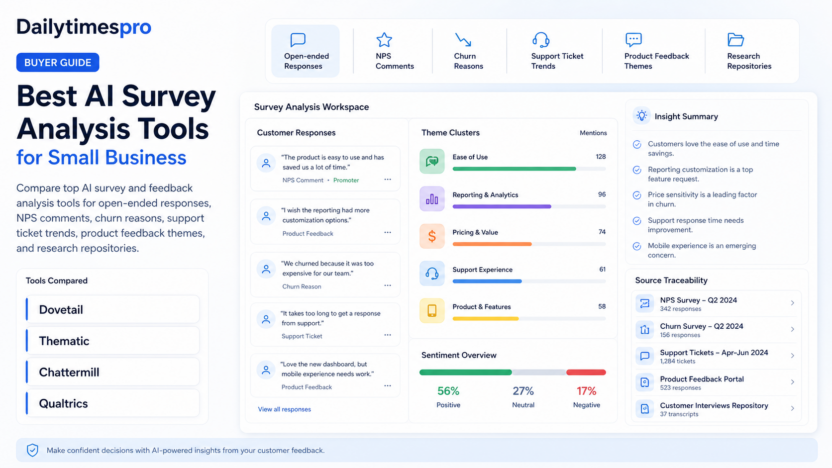Click the "342 responses" text

coord(680,309)
